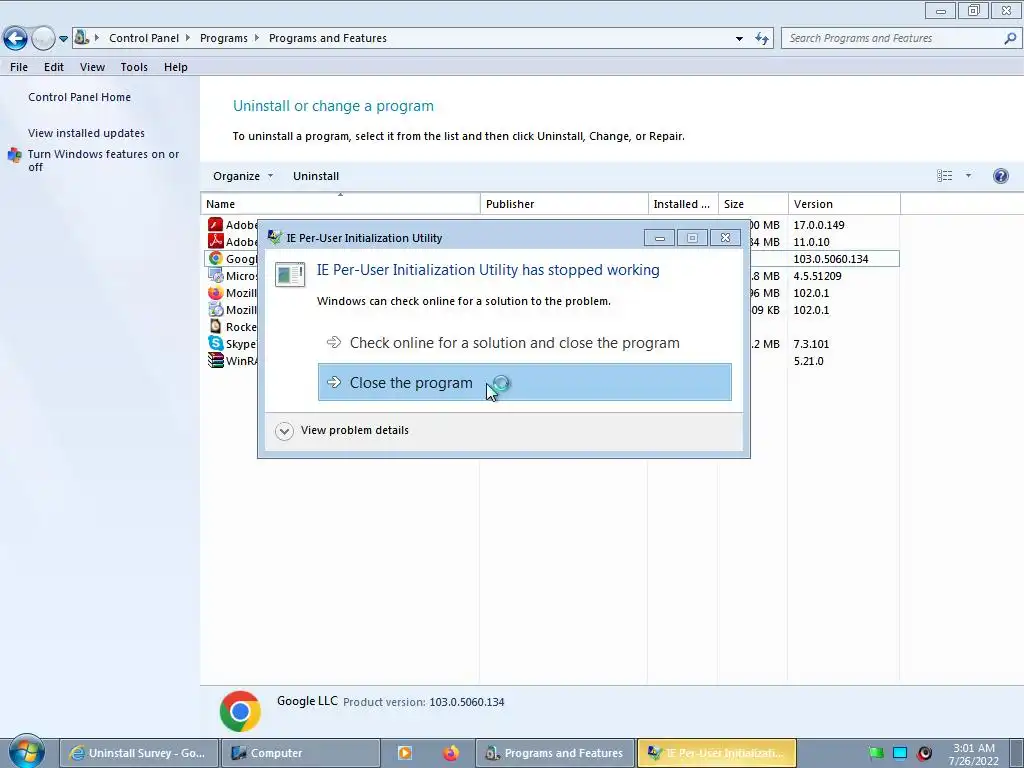Viewport: 1024px width, 768px height.
Task: Click the Google Chrome list icon
Action: [x=215, y=259]
